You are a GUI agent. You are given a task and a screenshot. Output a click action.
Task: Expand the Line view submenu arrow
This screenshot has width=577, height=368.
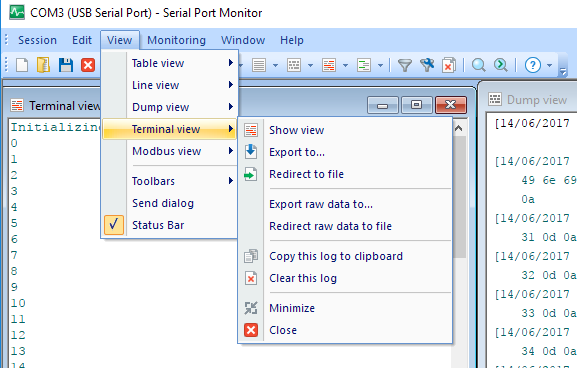pos(231,85)
